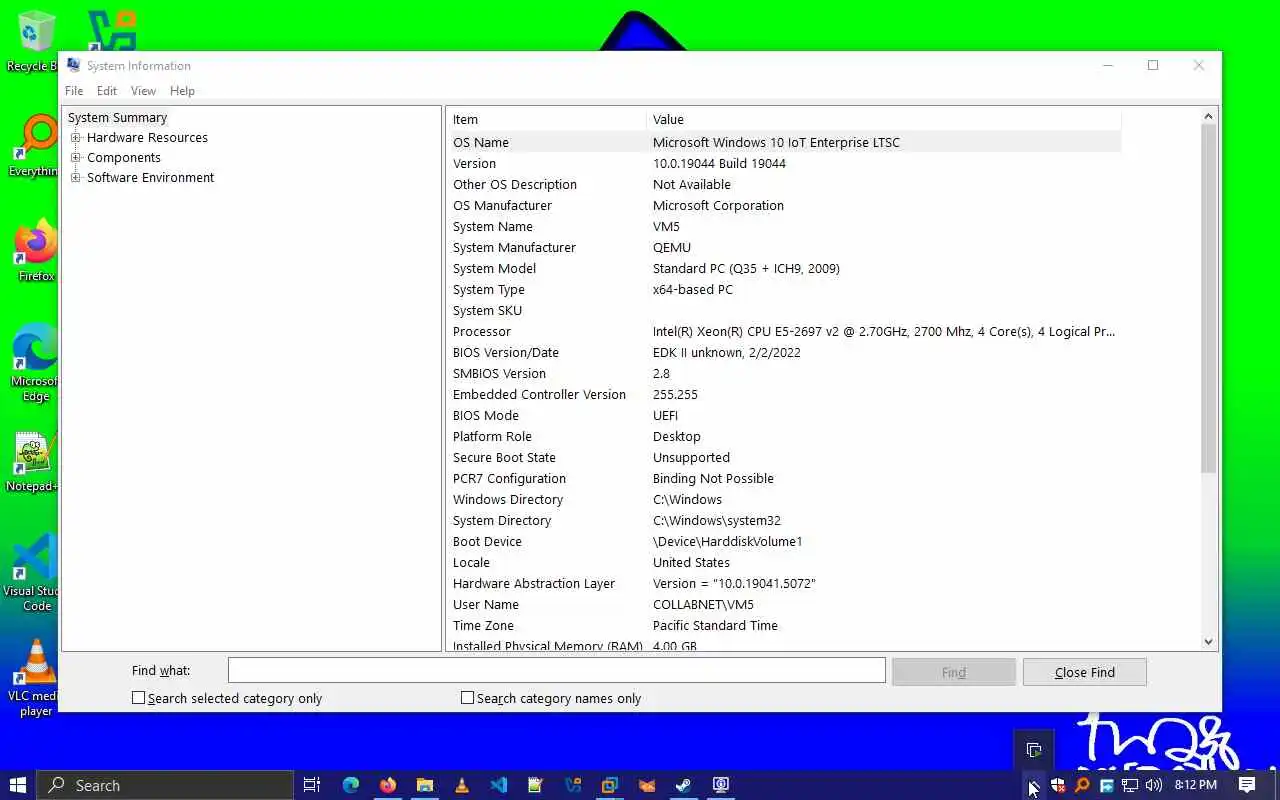Image resolution: width=1280 pixels, height=800 pixels.
Task: Click the Find what input field
Action: (557, 670)
